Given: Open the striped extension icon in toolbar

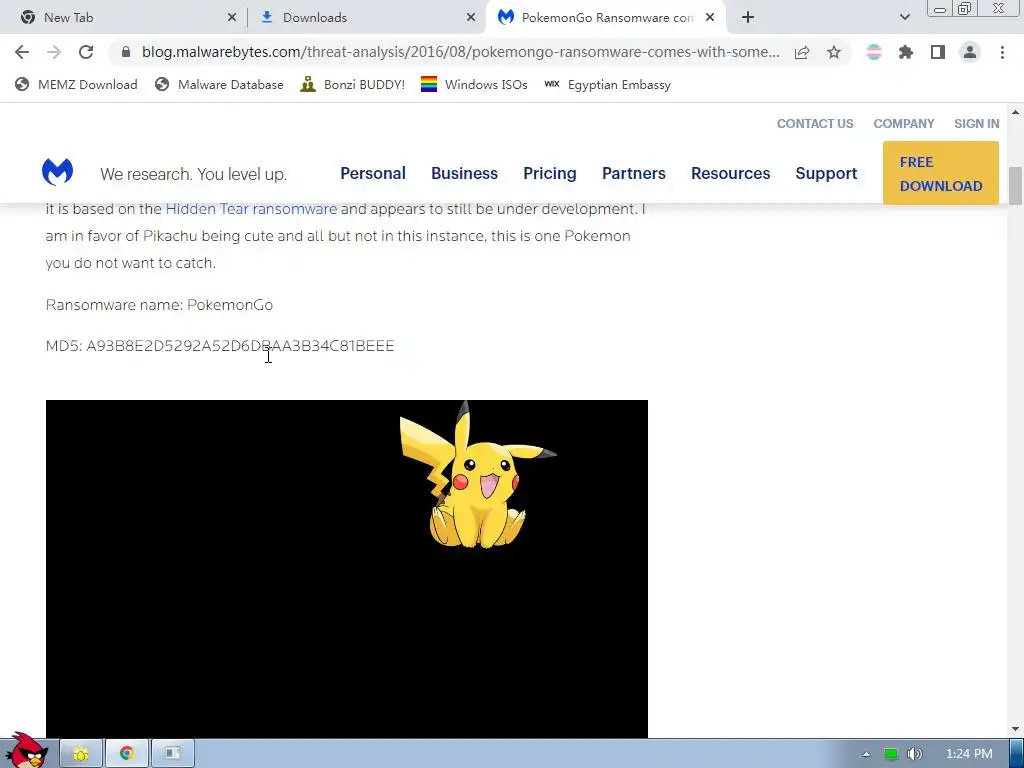Looking at the screenshot, I should click(874, 52).
